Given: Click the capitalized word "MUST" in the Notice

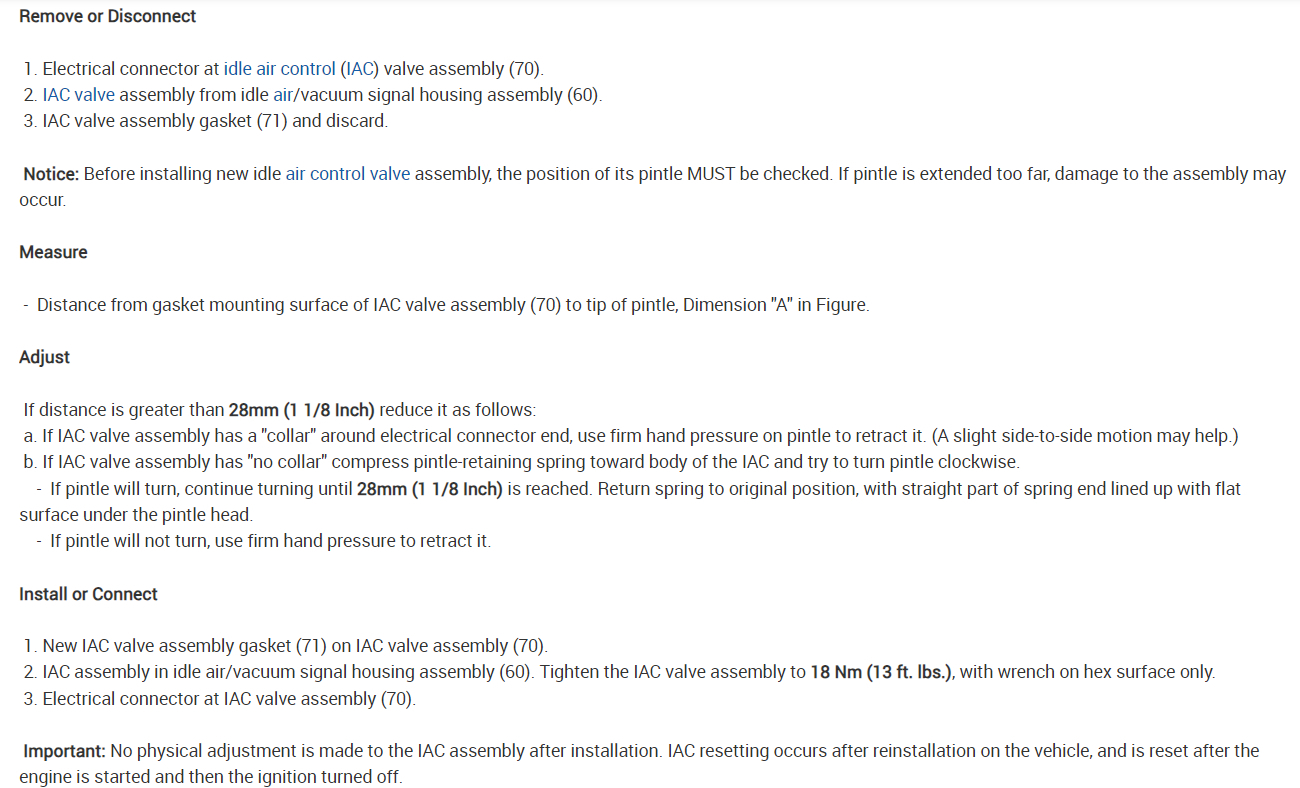Looking at the screenshot, I should tap(710, 174).
